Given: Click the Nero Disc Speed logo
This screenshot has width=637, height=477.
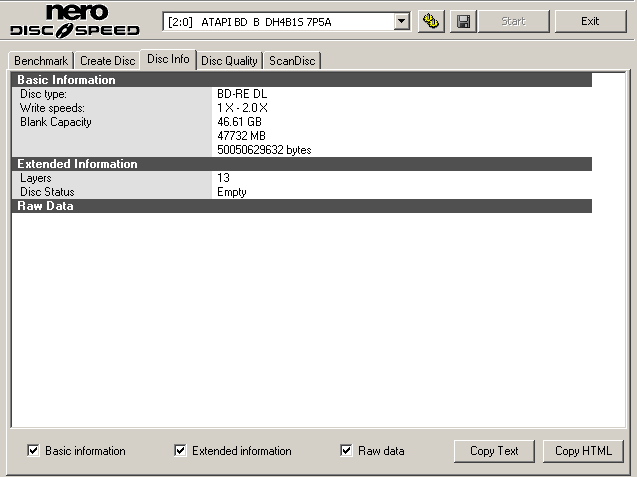Looking at the screenshot, I should tap(75, 21).
